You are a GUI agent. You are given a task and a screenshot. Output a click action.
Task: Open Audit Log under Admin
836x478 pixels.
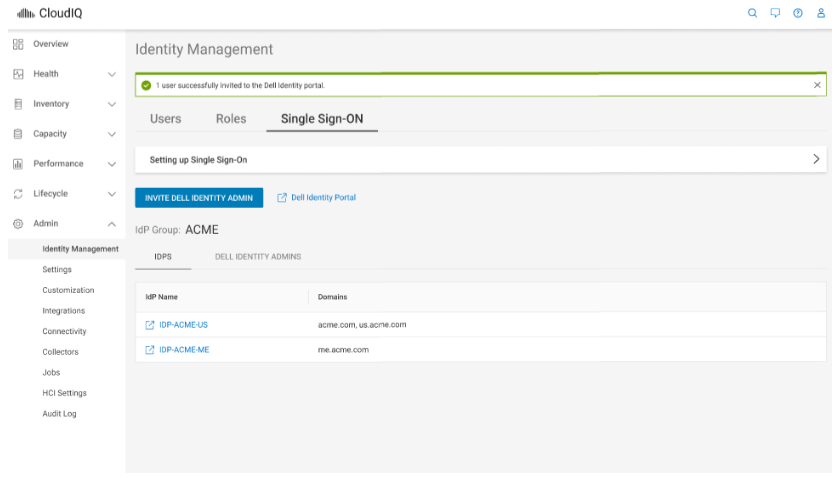(59, 414)
